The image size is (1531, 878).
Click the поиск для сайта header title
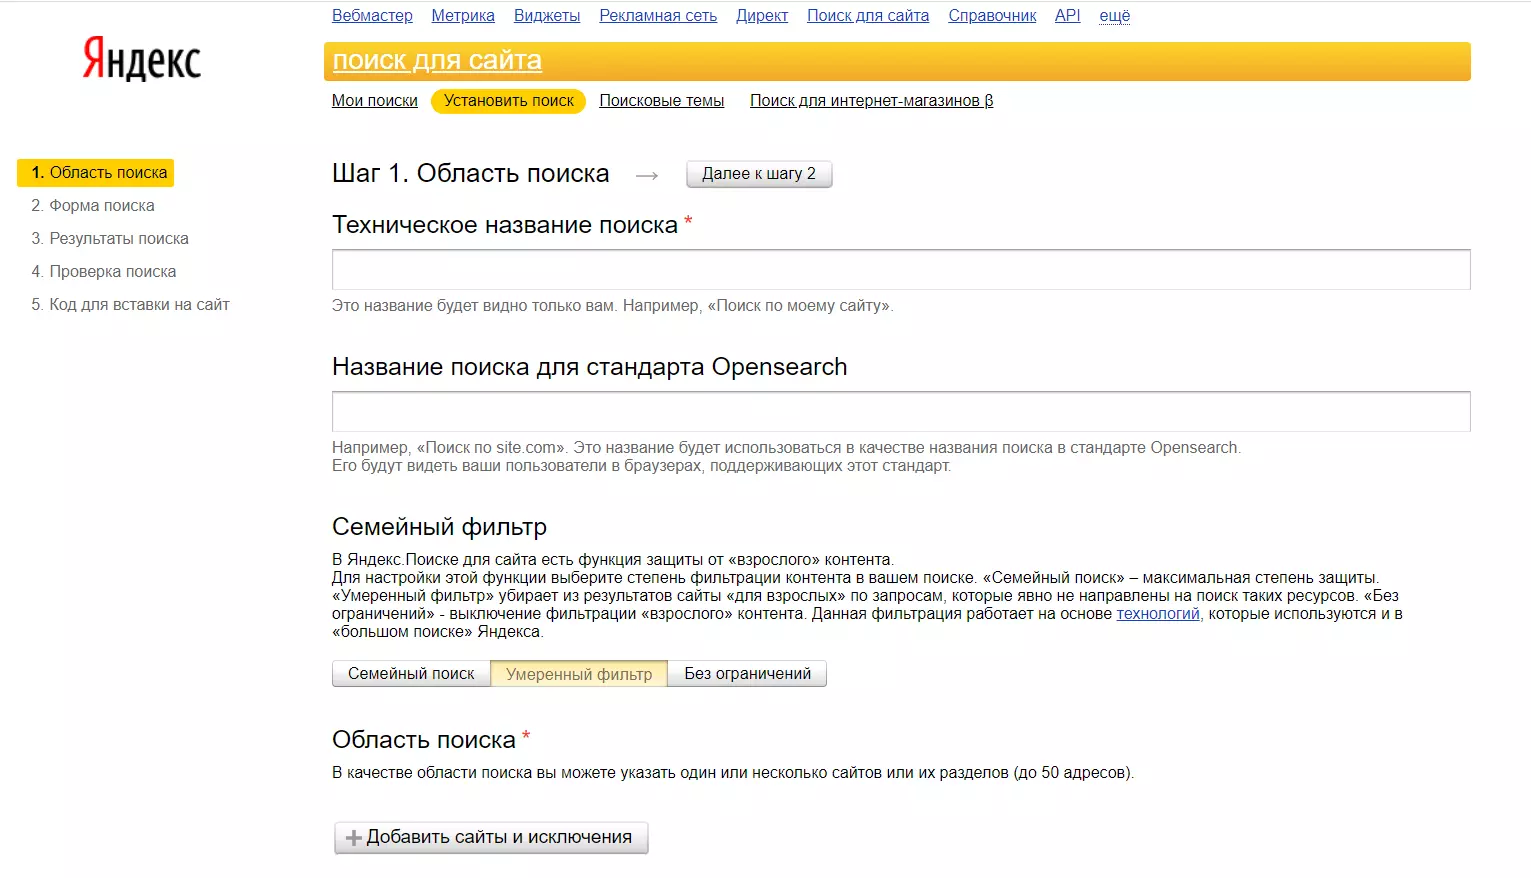click(437, 61)
